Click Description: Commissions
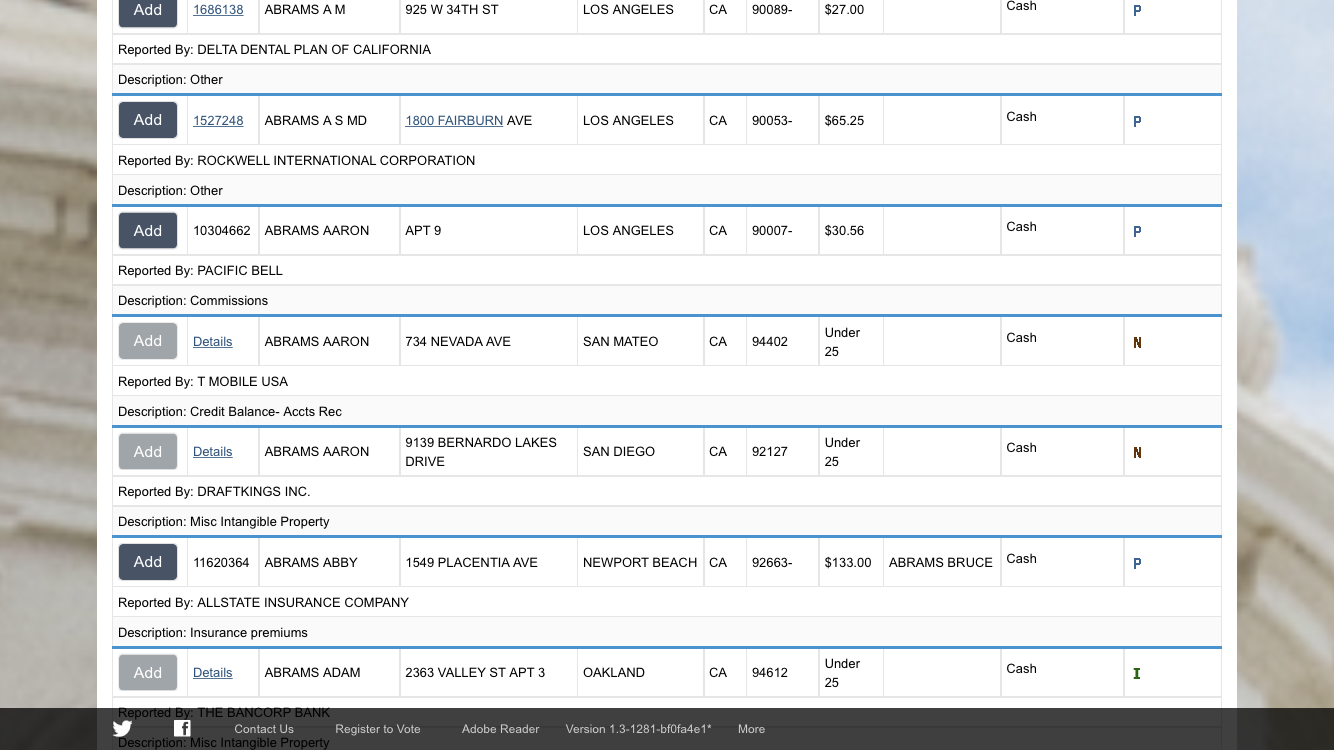This screenshot has width=1334, height=750. (193, 300)
